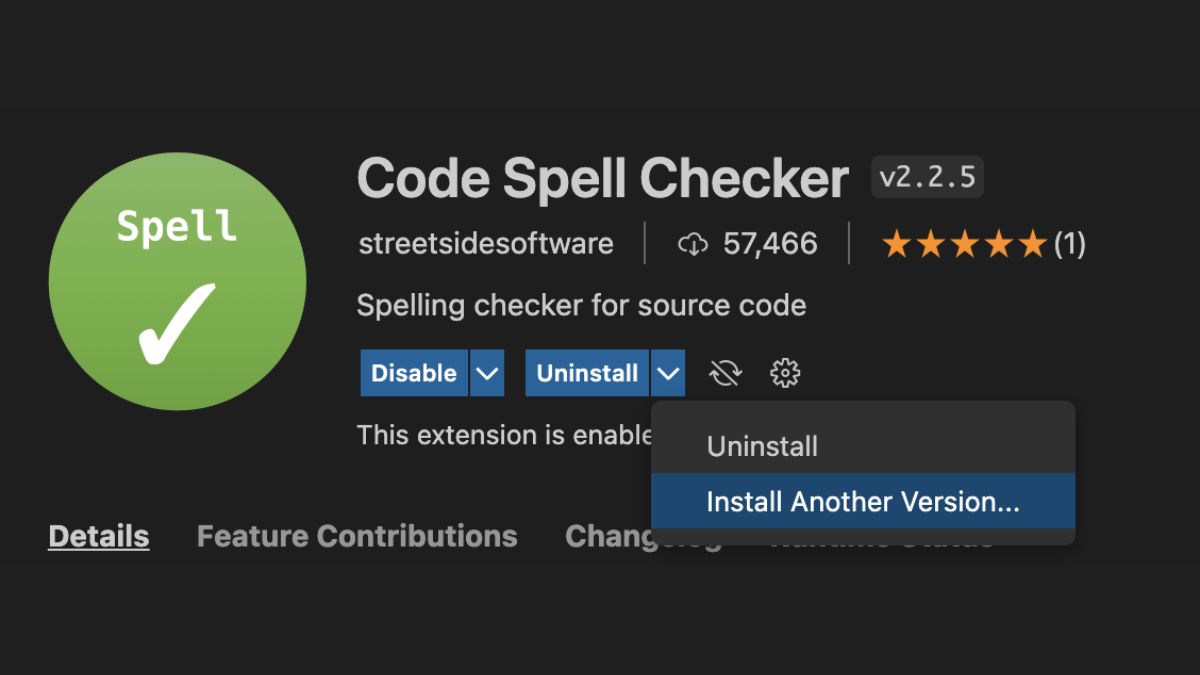The width and height of the screenshot is (1200, 675).
Task: Click the rating count link (1)
Action: point(1071,243)
